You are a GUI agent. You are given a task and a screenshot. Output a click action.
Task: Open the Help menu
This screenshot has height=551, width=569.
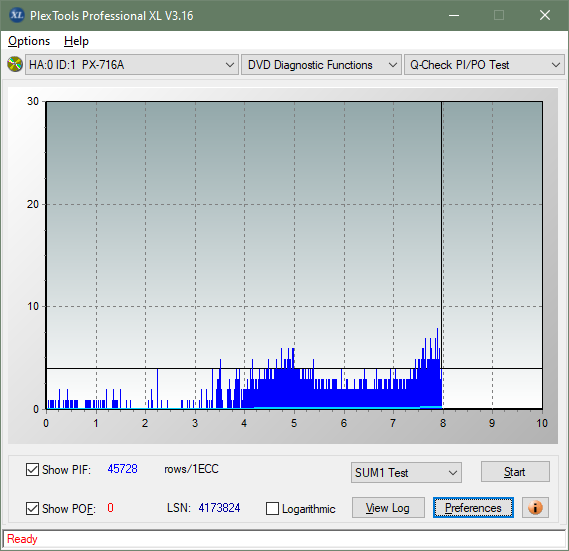tap(76, 41)
